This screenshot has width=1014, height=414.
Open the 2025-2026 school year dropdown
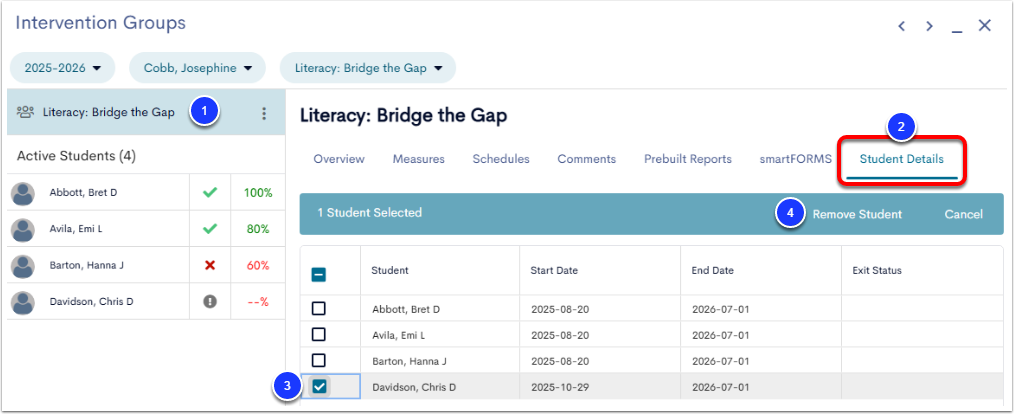pos(62,68)
